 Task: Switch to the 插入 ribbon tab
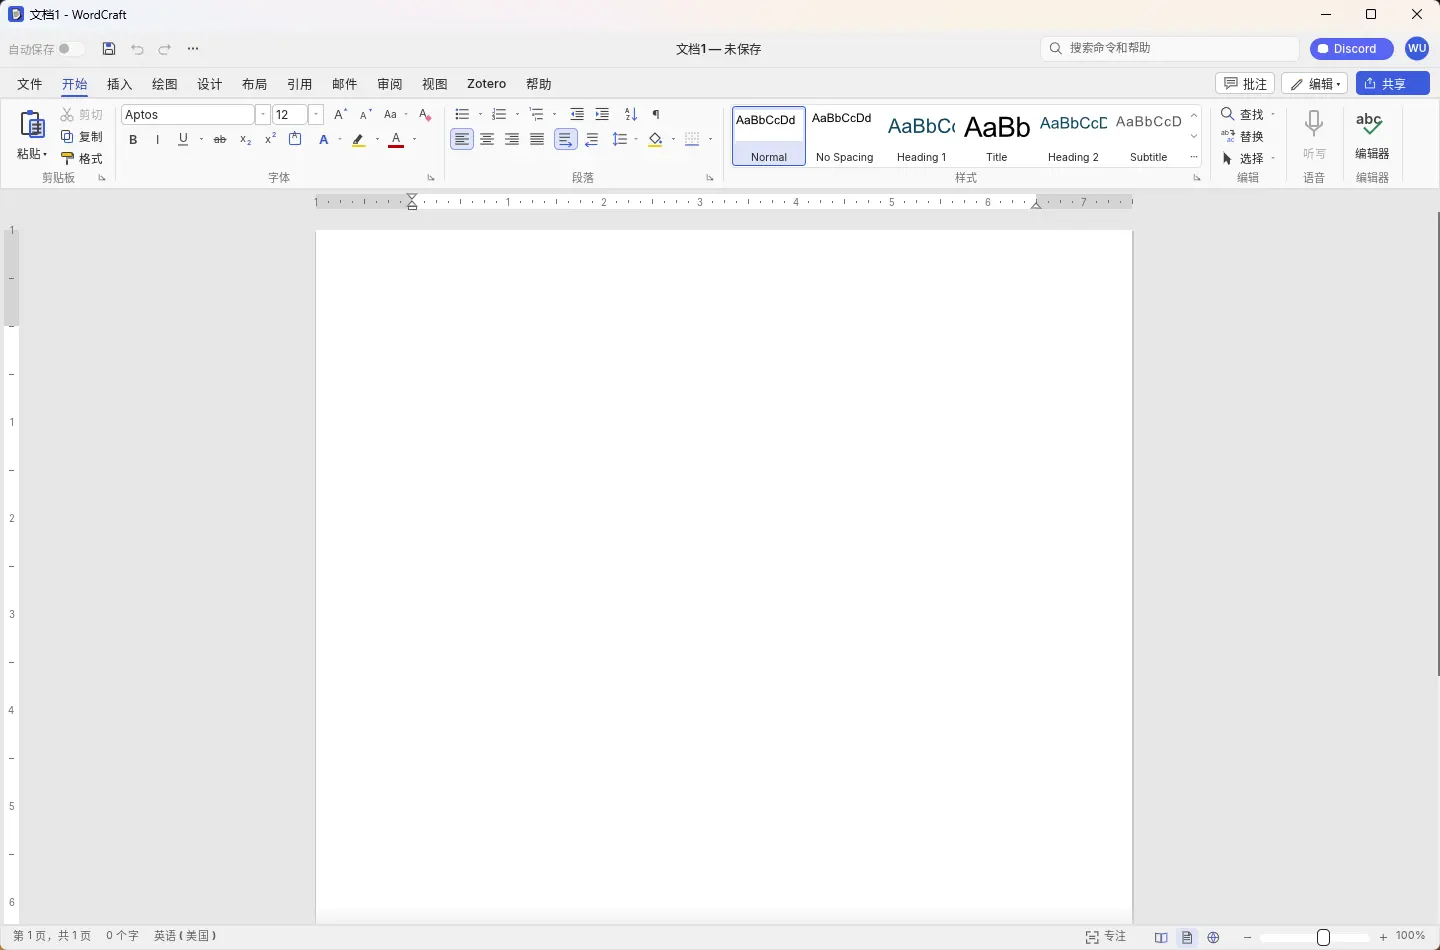pyautogui.click(x=120, y=84)
